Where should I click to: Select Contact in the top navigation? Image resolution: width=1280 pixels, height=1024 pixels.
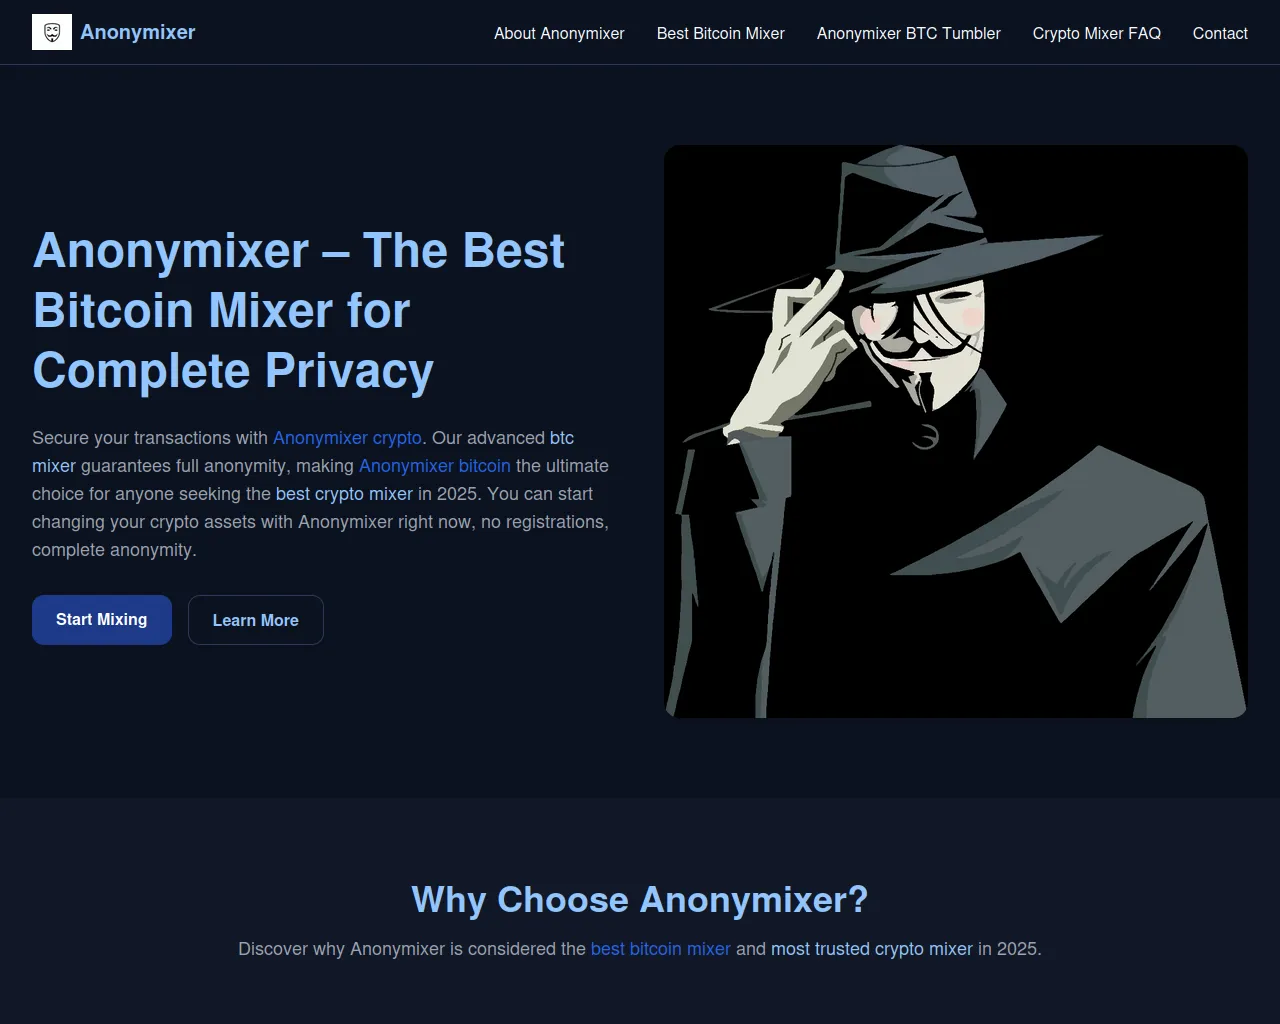[1220, 33]
